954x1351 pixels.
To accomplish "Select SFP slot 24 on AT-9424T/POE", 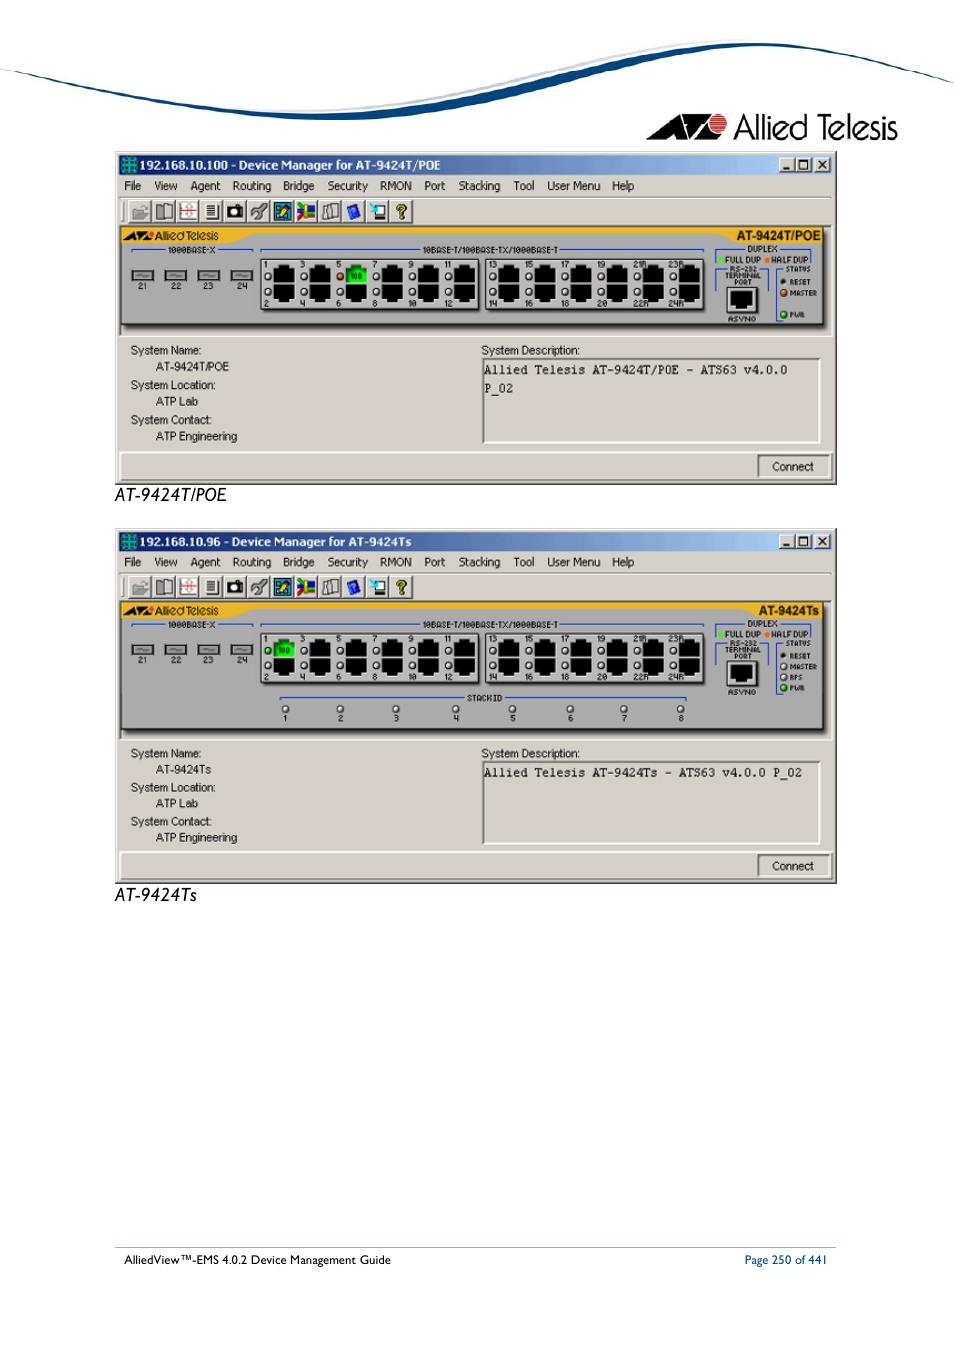I will [x=242, y=275].
